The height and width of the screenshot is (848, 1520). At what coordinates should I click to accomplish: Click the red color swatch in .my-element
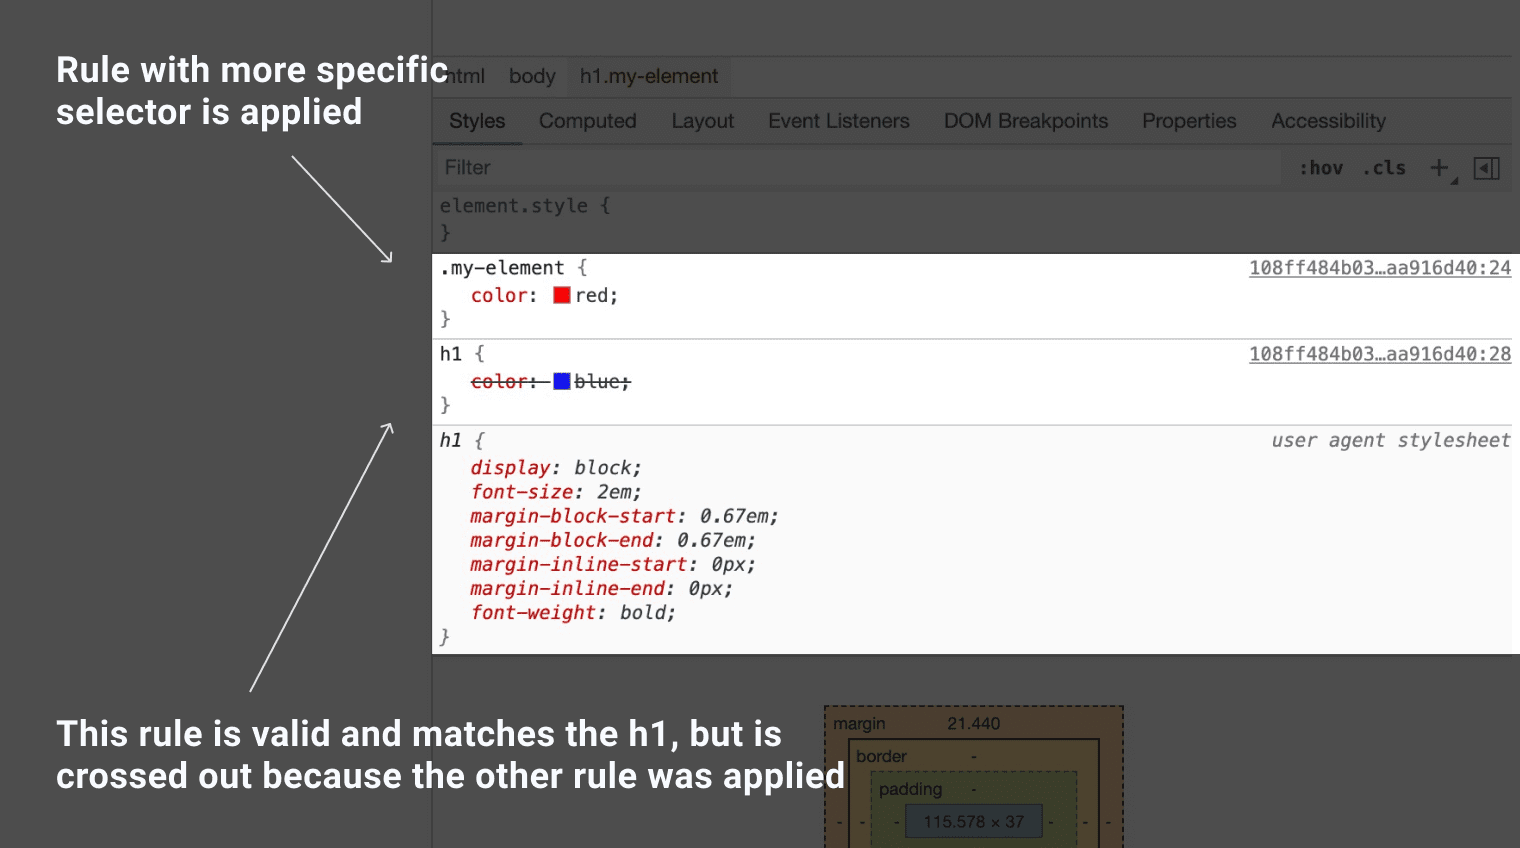click(563, 294)
